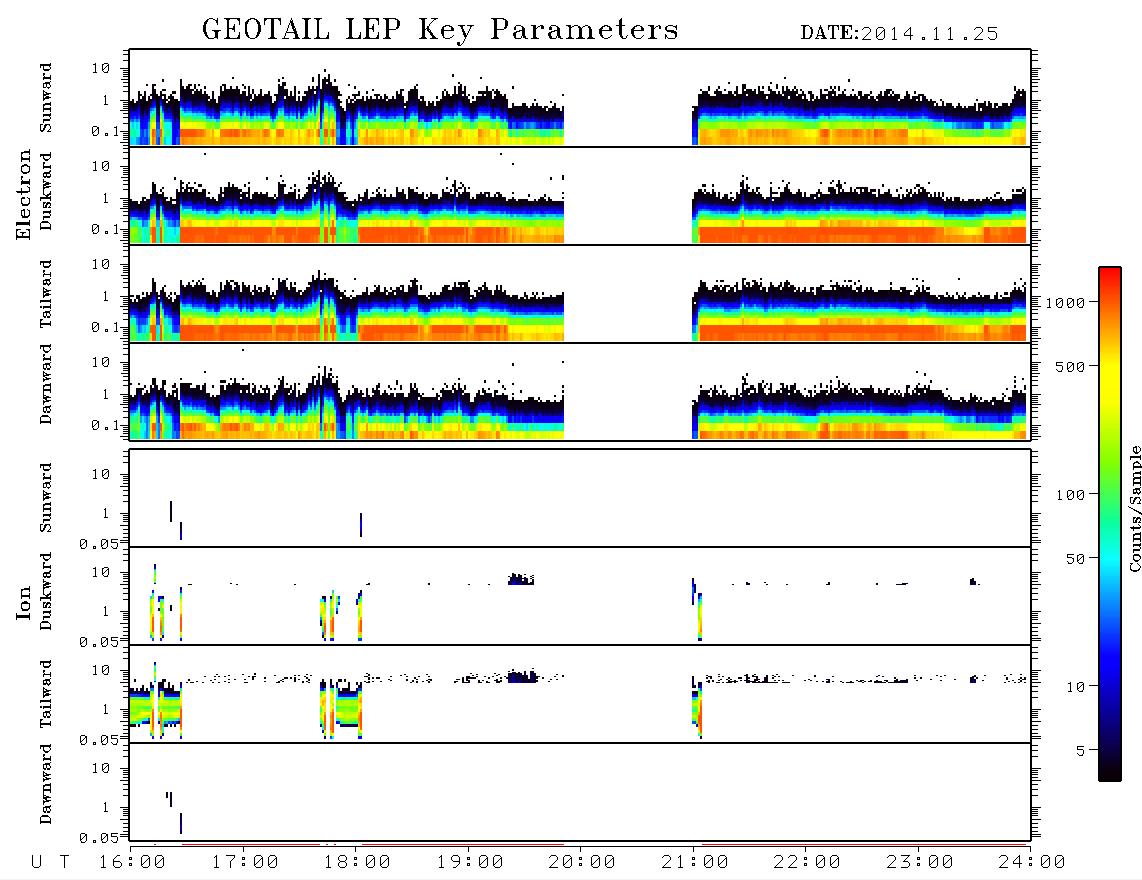Click the "10" tick of Electron Tailward panel
Viewport: 1142px width, 880px height.
coord(101,264)
